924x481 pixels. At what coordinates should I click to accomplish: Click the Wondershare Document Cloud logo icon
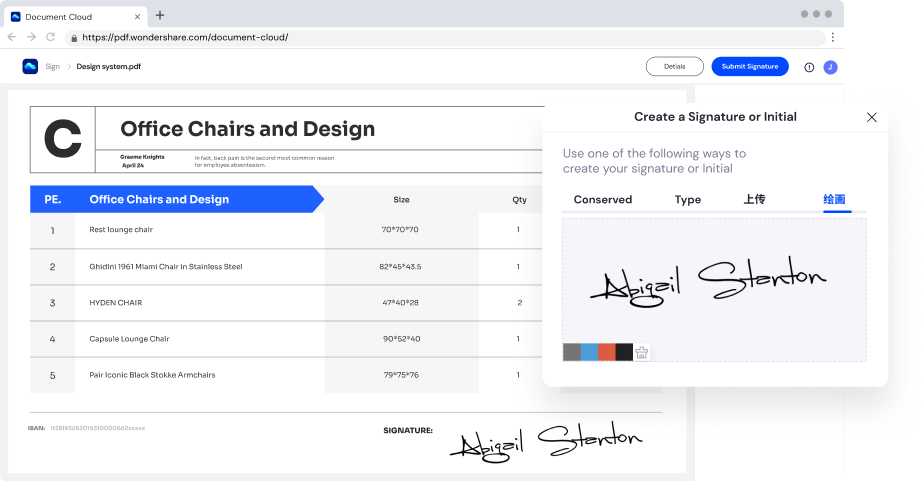pyautogui.click(x=30, y=67)
